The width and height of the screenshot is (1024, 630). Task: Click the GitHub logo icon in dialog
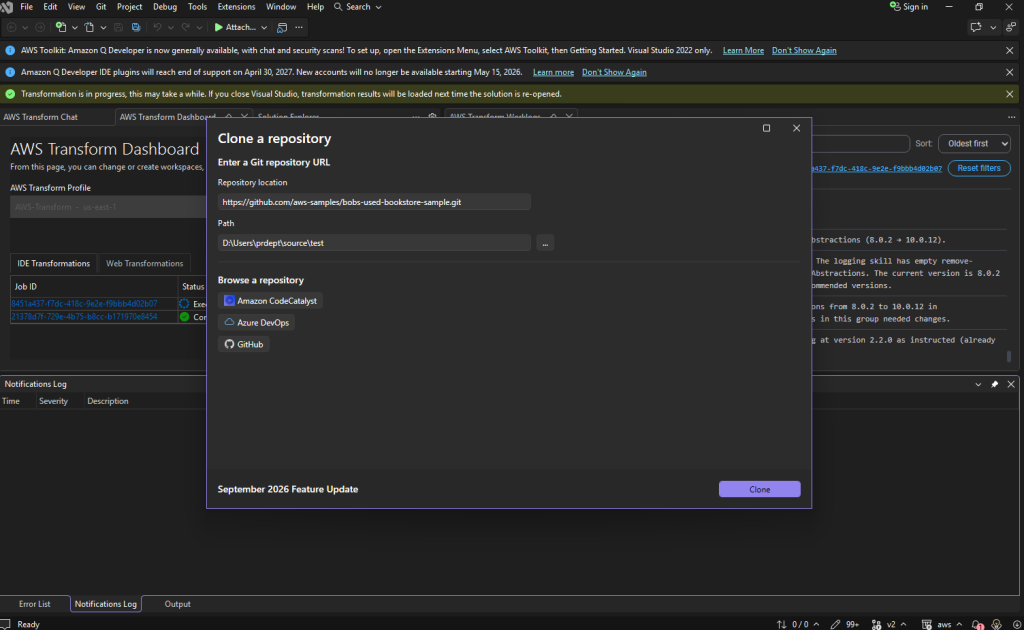[229, 344]
